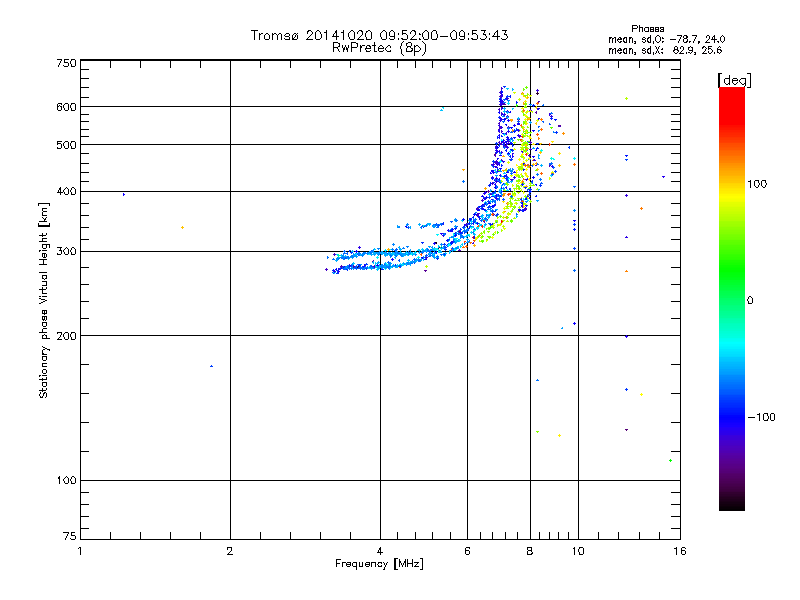Screen dimensions: 800x600
Task: Click the orange point near 340 km left of 2 MHz
Action: pyautogui.click(x=182, y=228)
